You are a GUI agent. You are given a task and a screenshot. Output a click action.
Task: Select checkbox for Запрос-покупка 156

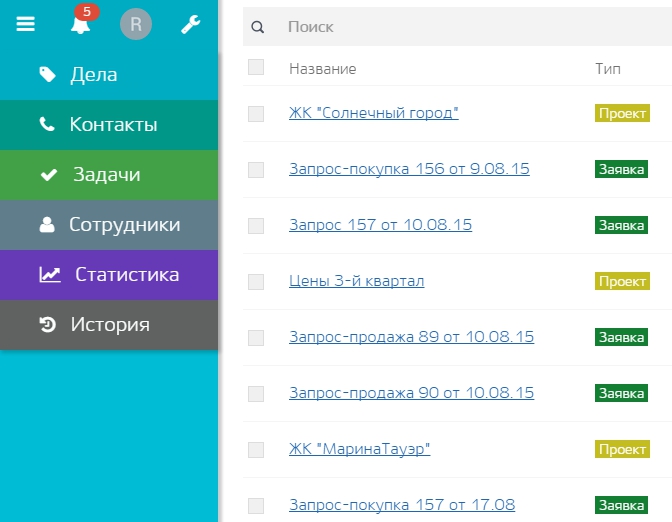tap(256, 170)
